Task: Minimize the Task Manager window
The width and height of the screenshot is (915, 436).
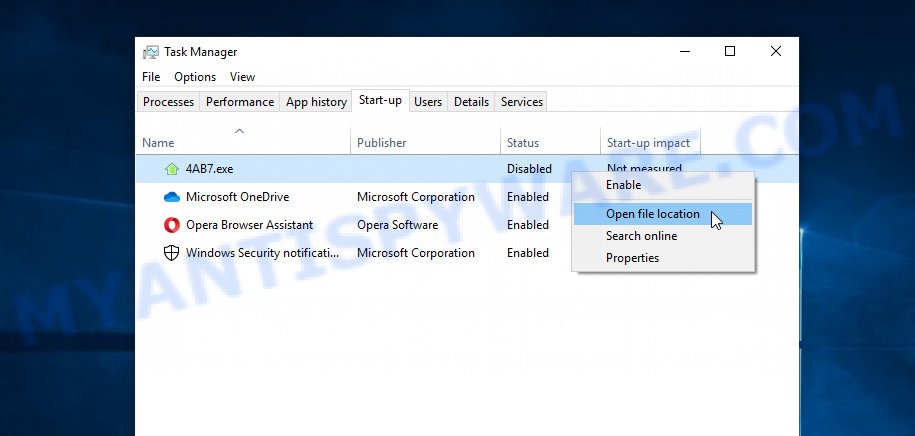Action: pos(684,51)
